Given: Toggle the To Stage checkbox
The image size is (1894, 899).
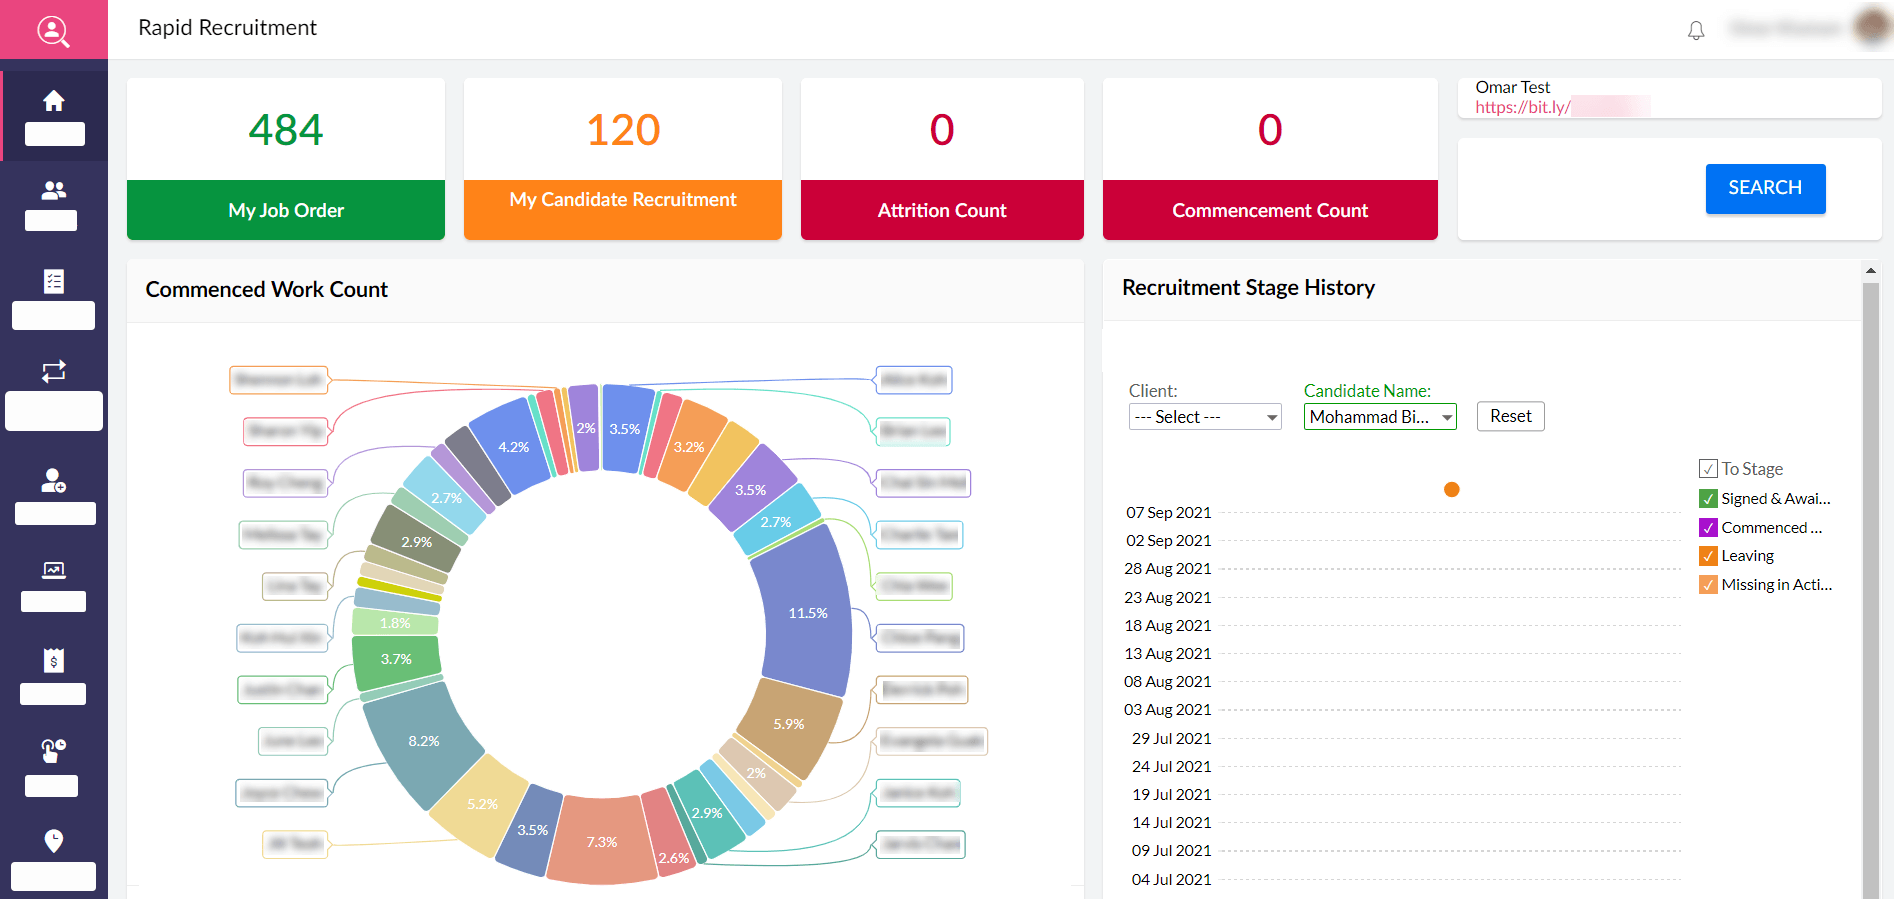Looking at the screenshot, I should tap(1708, 469).
